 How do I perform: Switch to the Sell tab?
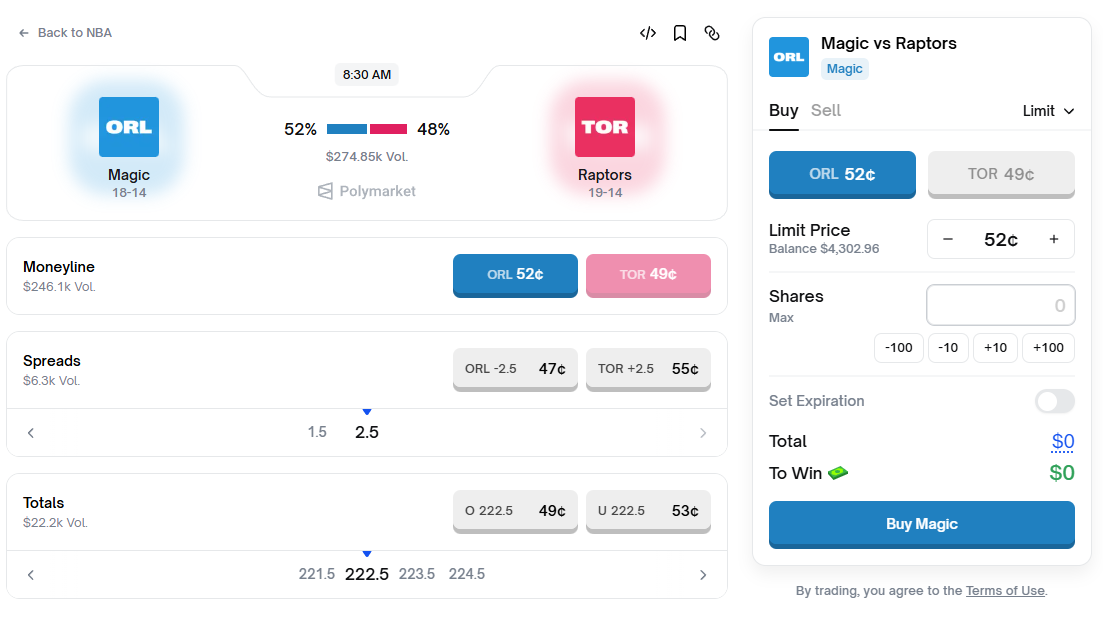pos(826,111)
